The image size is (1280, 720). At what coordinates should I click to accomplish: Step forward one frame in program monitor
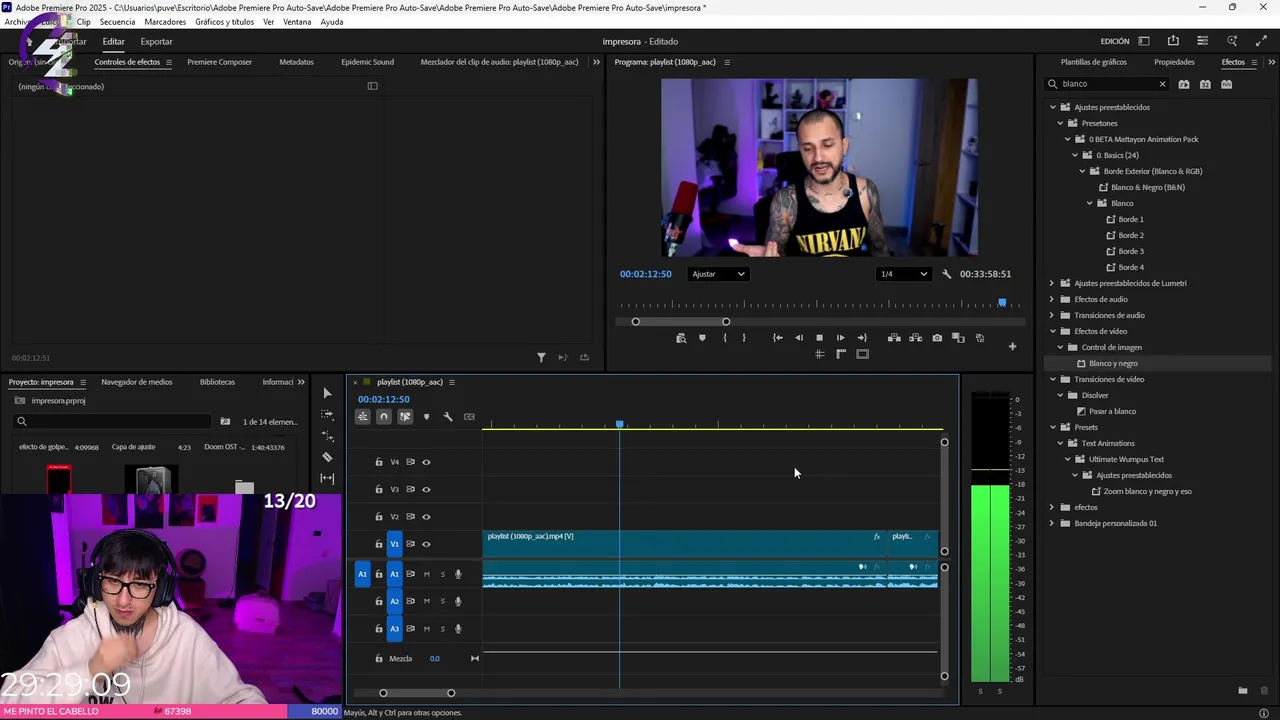pos(840,338)
